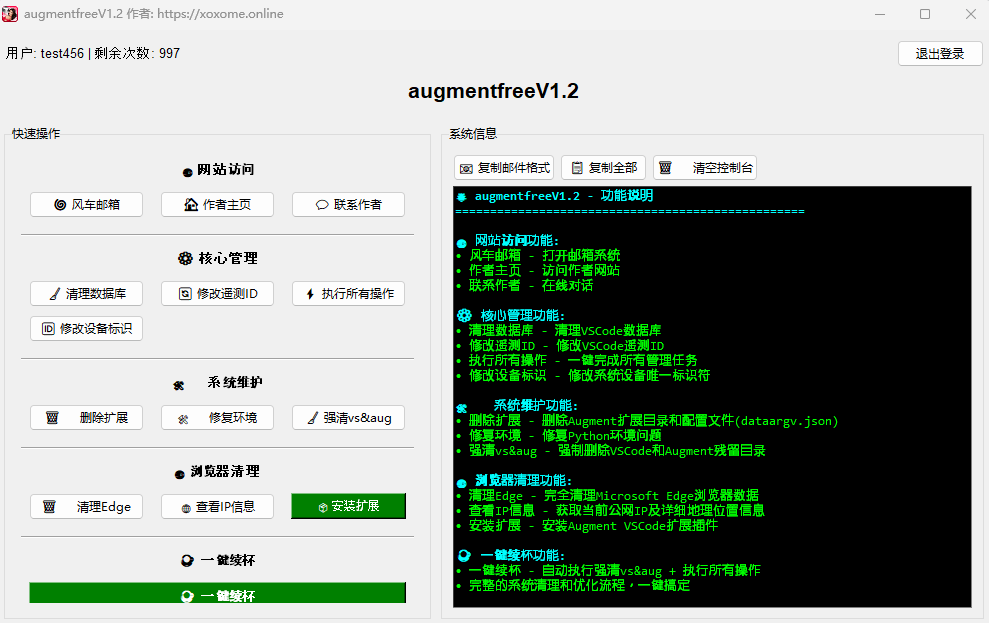This screenshot has height=623, width=989.
Task: Start the 执行所有操作 button
Action: (348, 293)
